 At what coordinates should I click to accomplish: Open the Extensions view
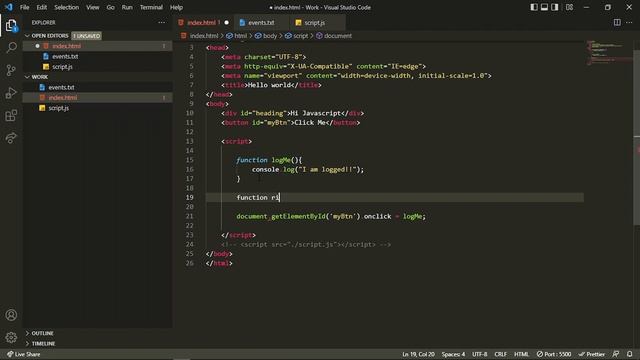point(11,116)
